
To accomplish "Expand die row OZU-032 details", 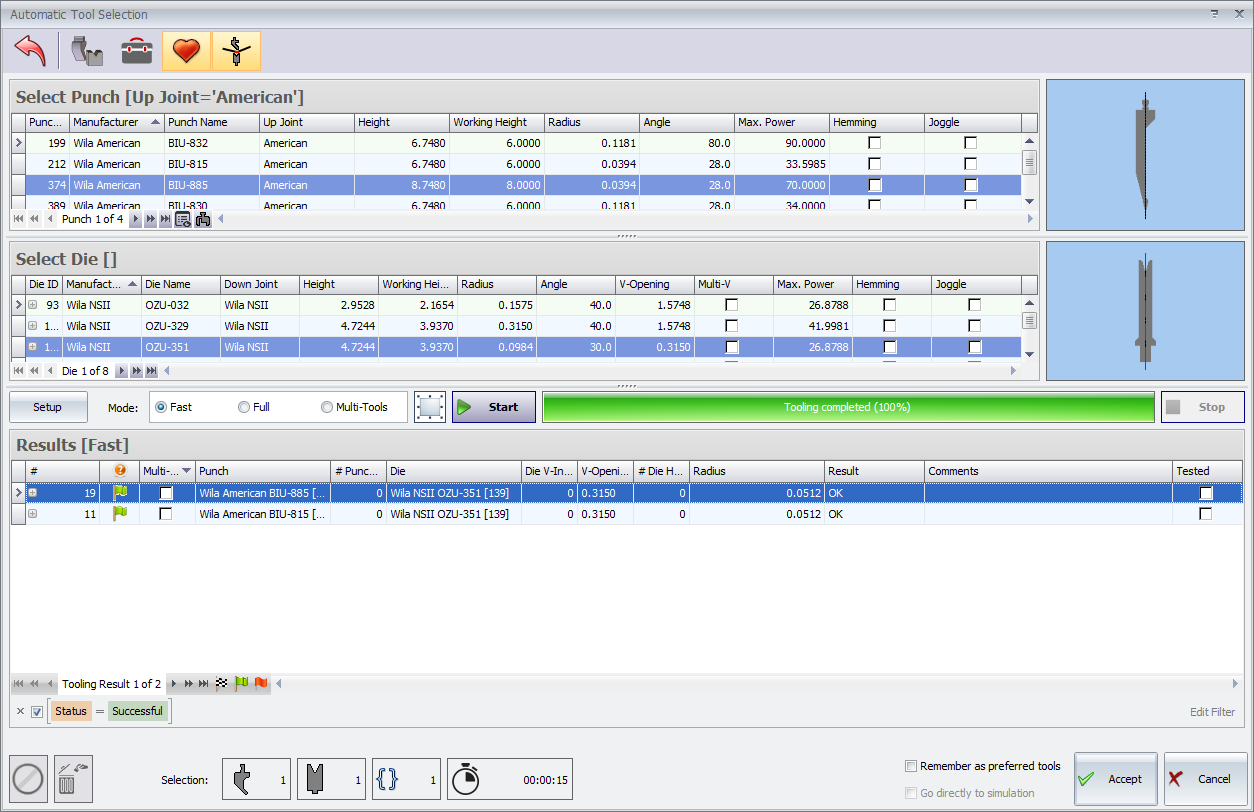I will (x=32, y=305).
